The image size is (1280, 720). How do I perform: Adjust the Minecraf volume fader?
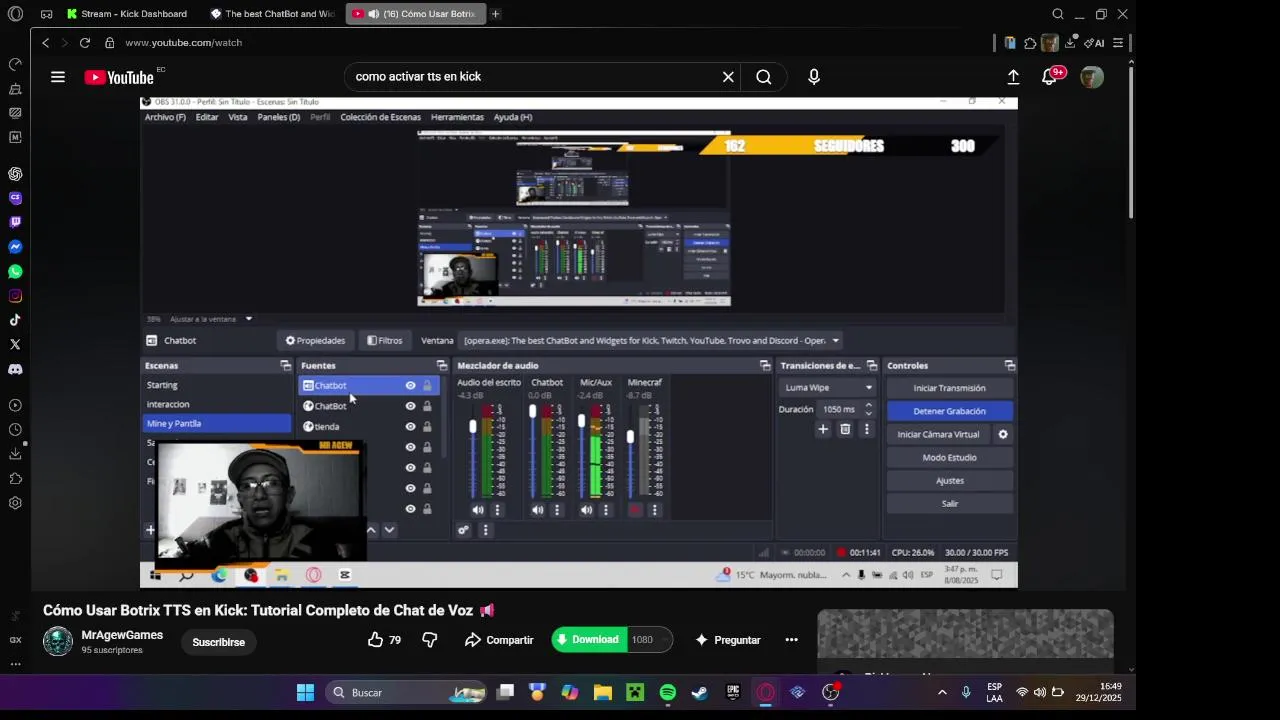point(630,437)
